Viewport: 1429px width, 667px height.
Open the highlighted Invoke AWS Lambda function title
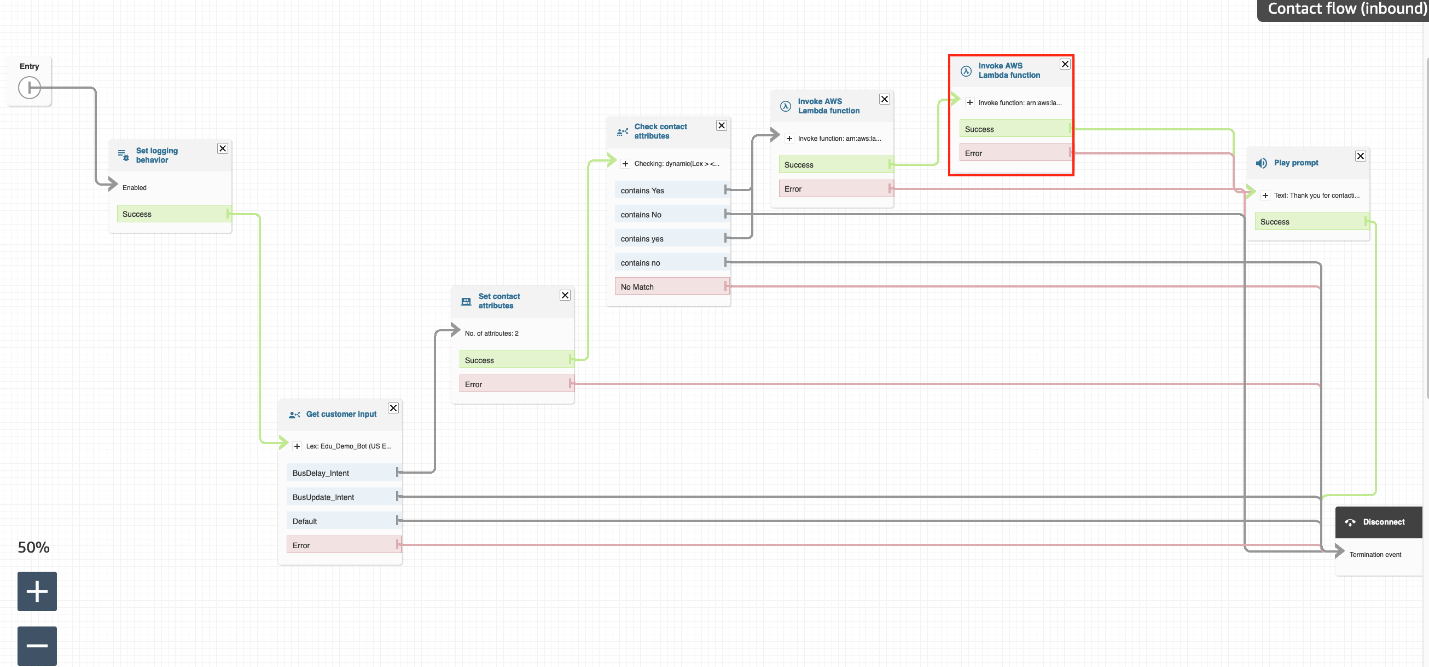(1009, 70)
